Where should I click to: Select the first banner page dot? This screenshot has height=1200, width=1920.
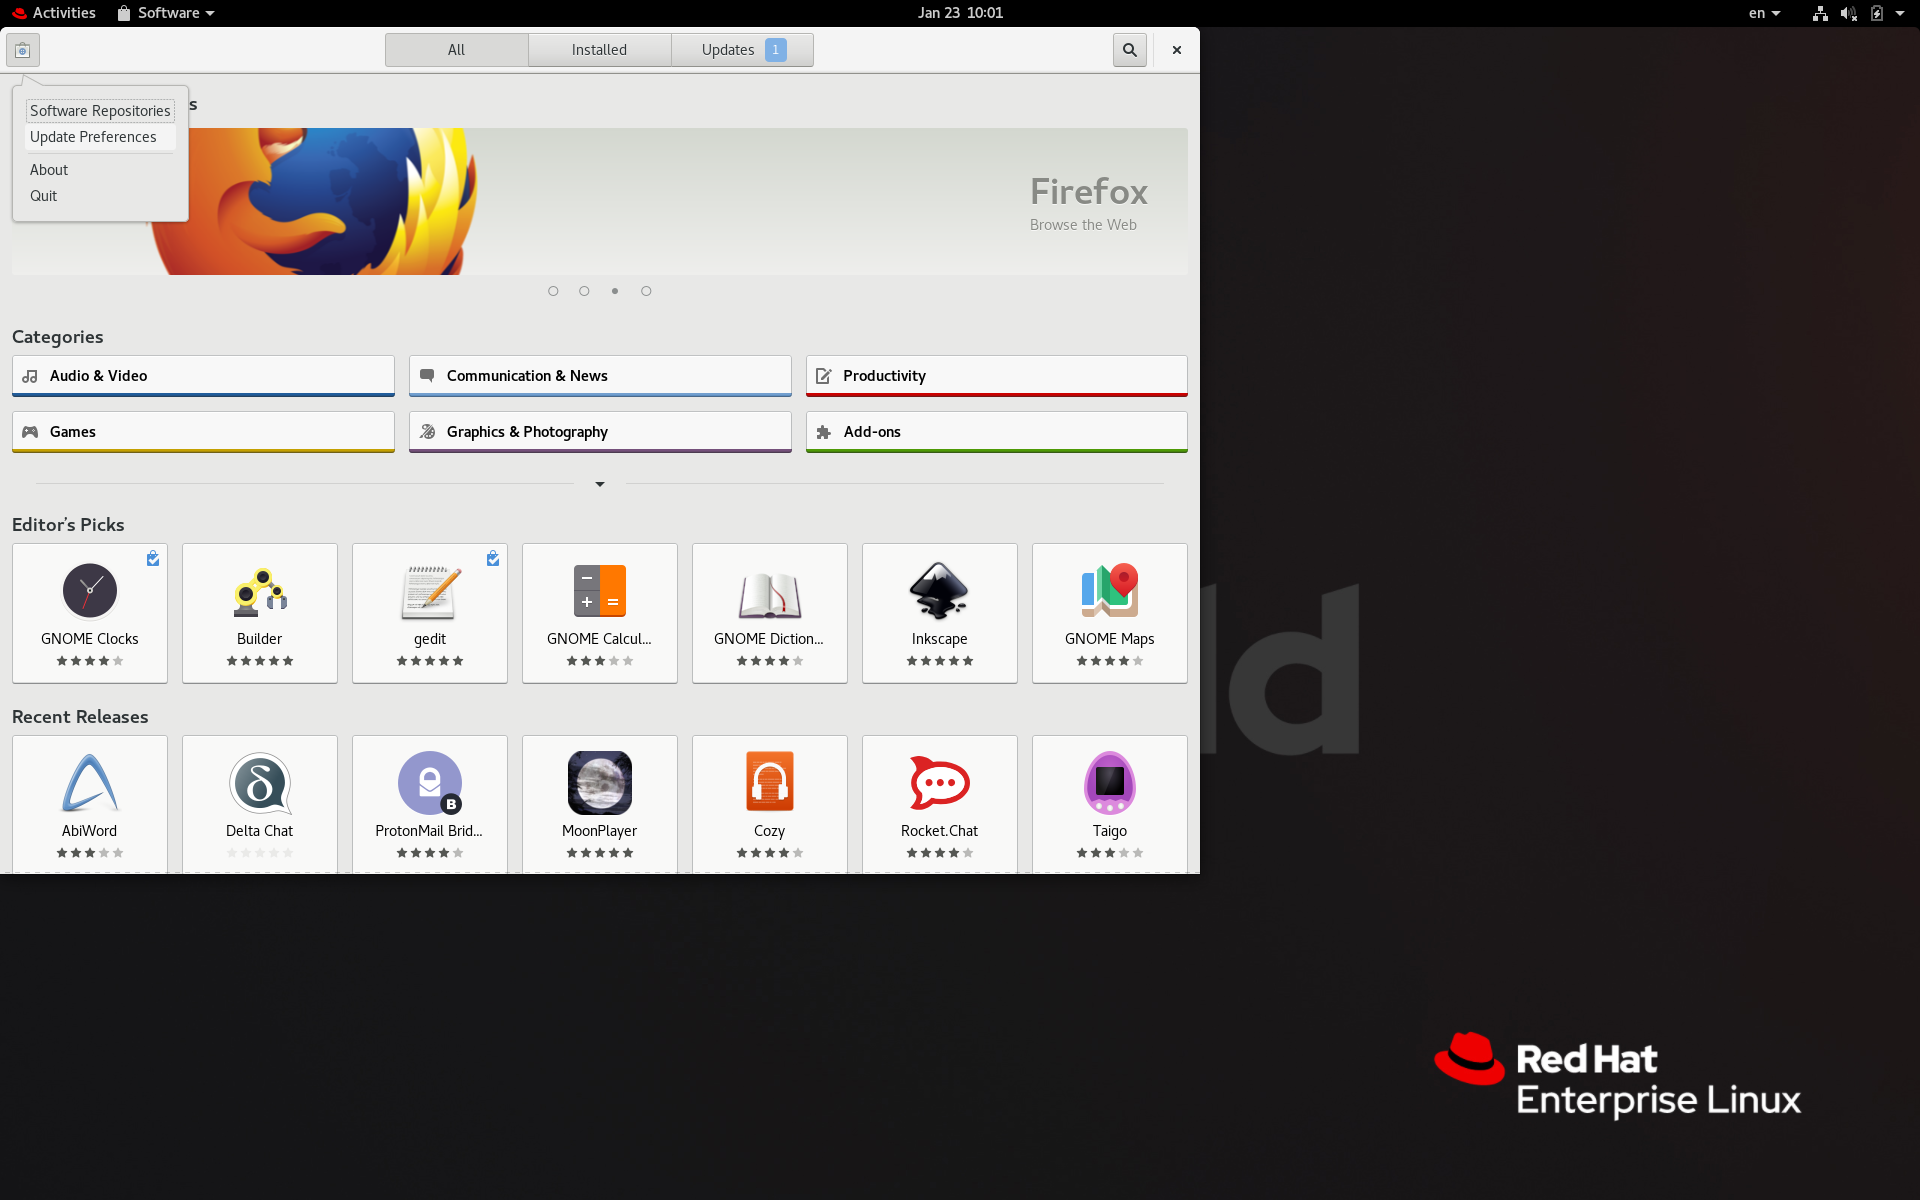553,291
